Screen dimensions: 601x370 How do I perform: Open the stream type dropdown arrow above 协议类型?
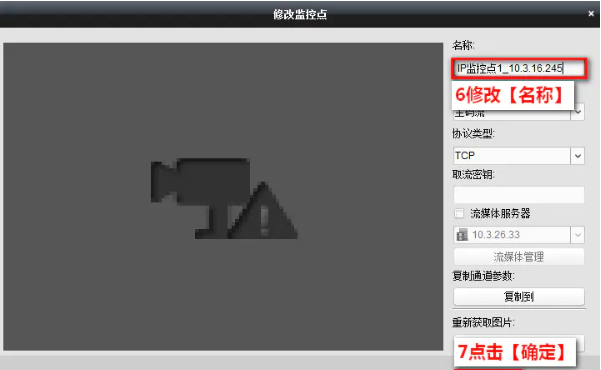tap(578, 112)
